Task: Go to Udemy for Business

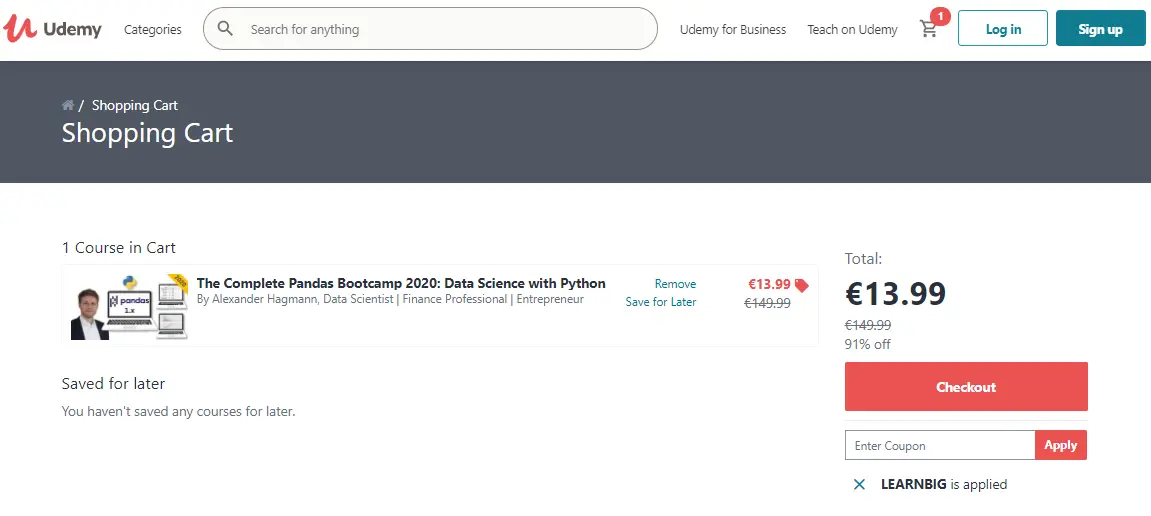Action: click(732, 29)
